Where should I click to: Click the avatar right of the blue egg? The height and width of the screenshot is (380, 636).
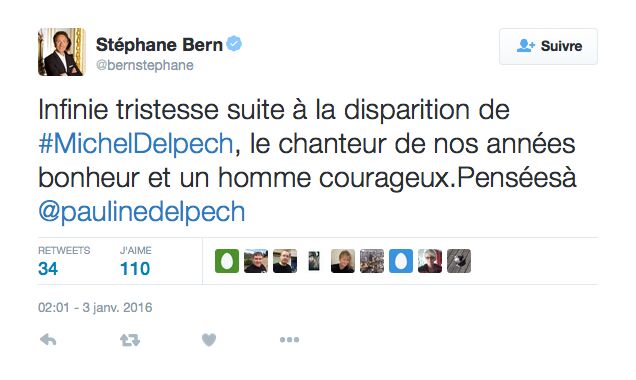[x=430, y=261]
